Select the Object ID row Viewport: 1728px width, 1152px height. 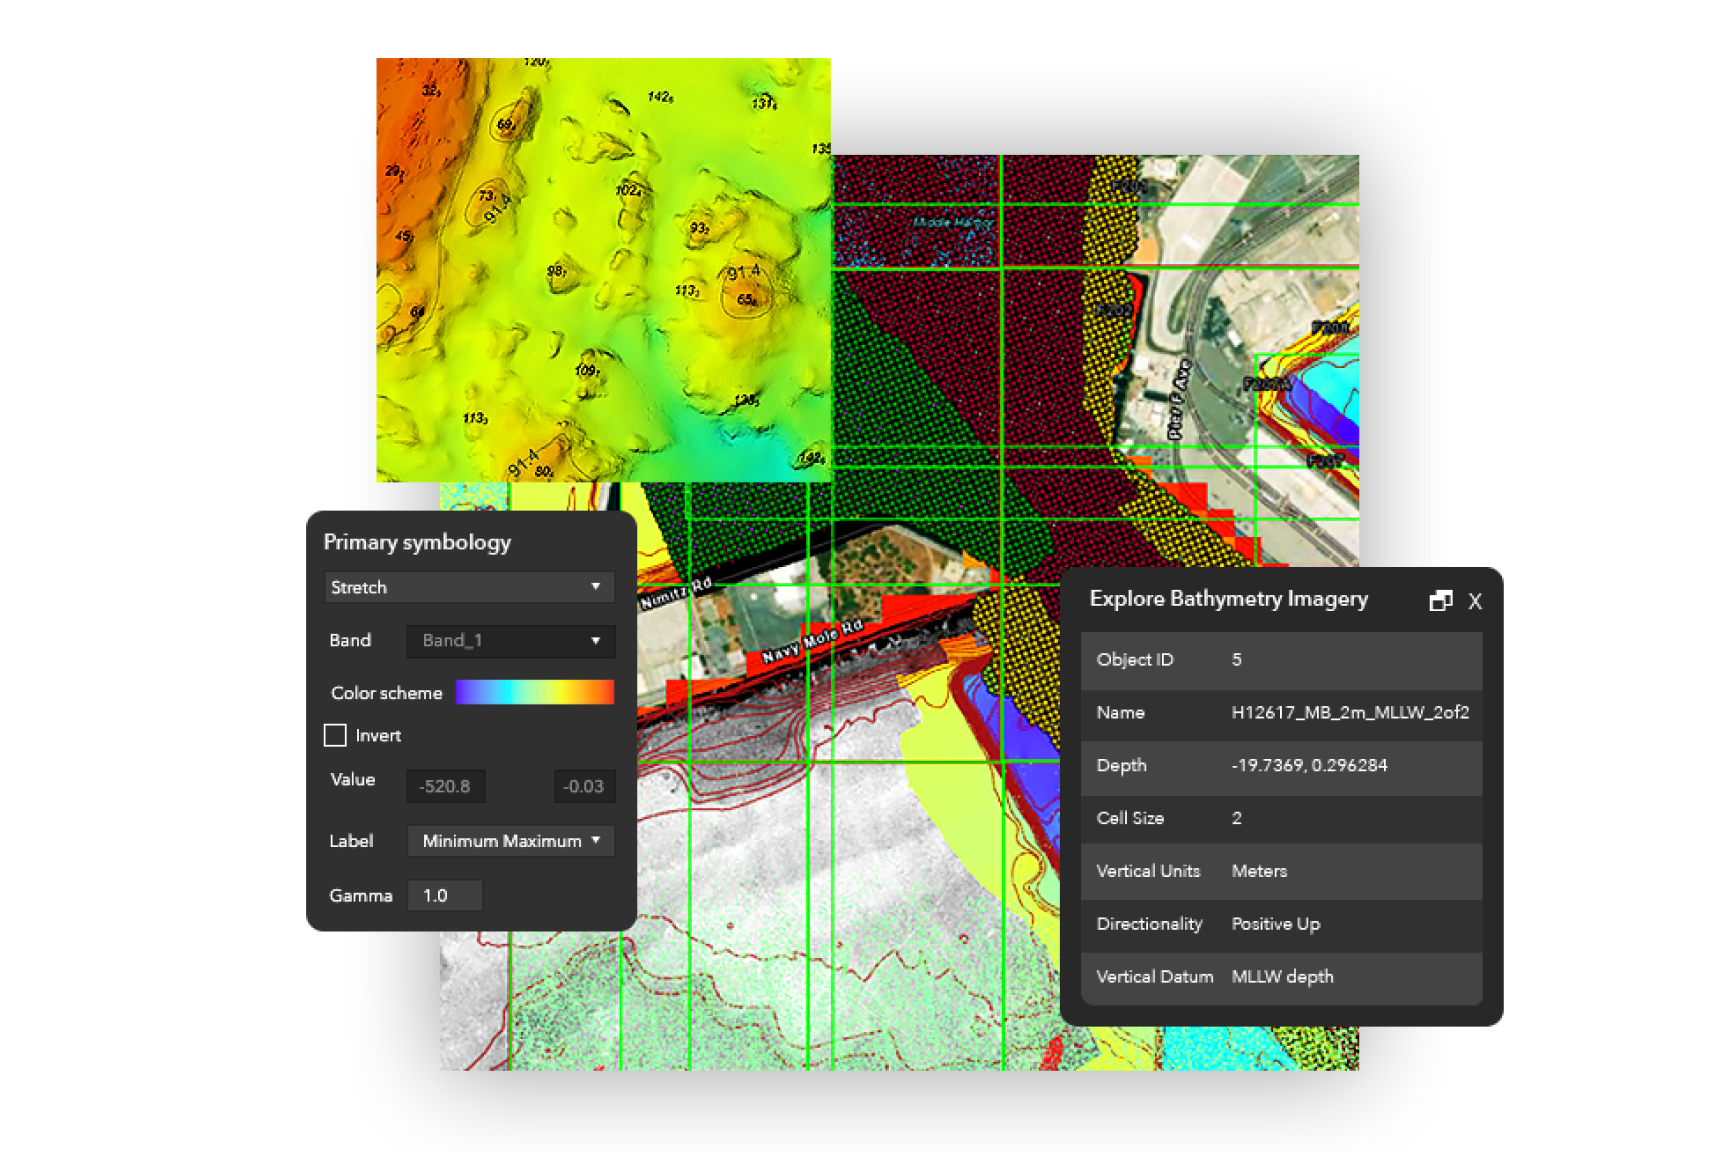1281,660
